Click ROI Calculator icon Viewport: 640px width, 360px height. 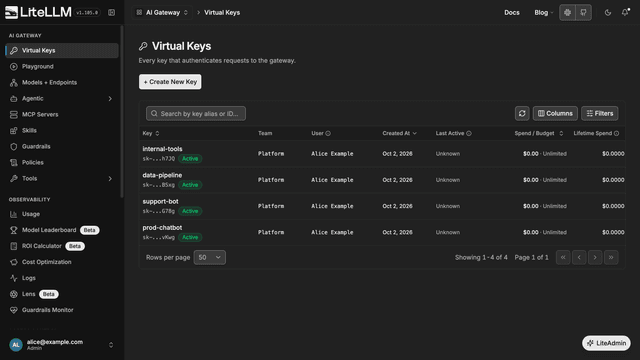13,246
